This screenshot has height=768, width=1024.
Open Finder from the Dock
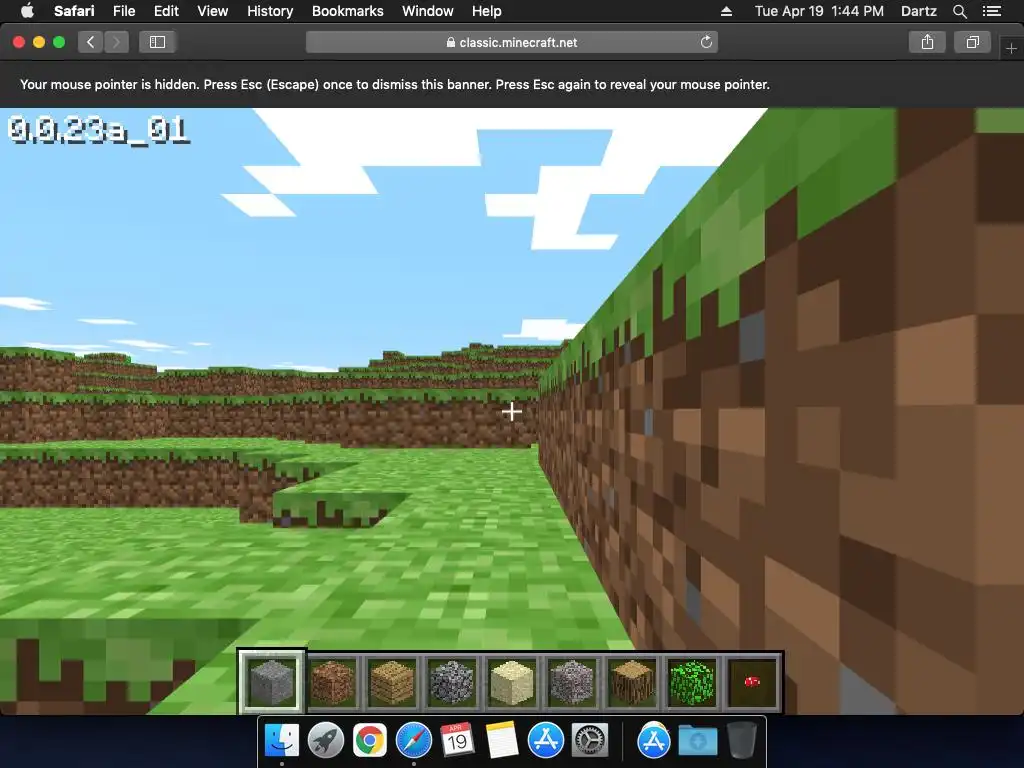[281, 741]
